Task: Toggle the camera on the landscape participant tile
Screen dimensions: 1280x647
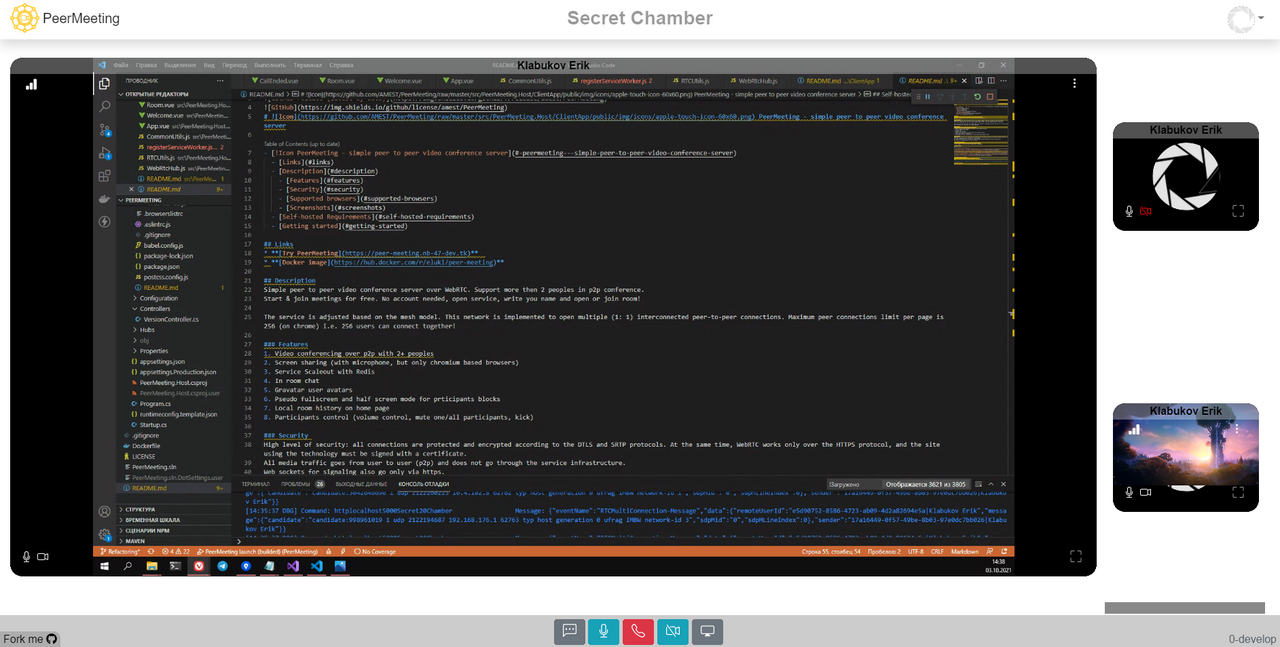Action: point(1145,492)
